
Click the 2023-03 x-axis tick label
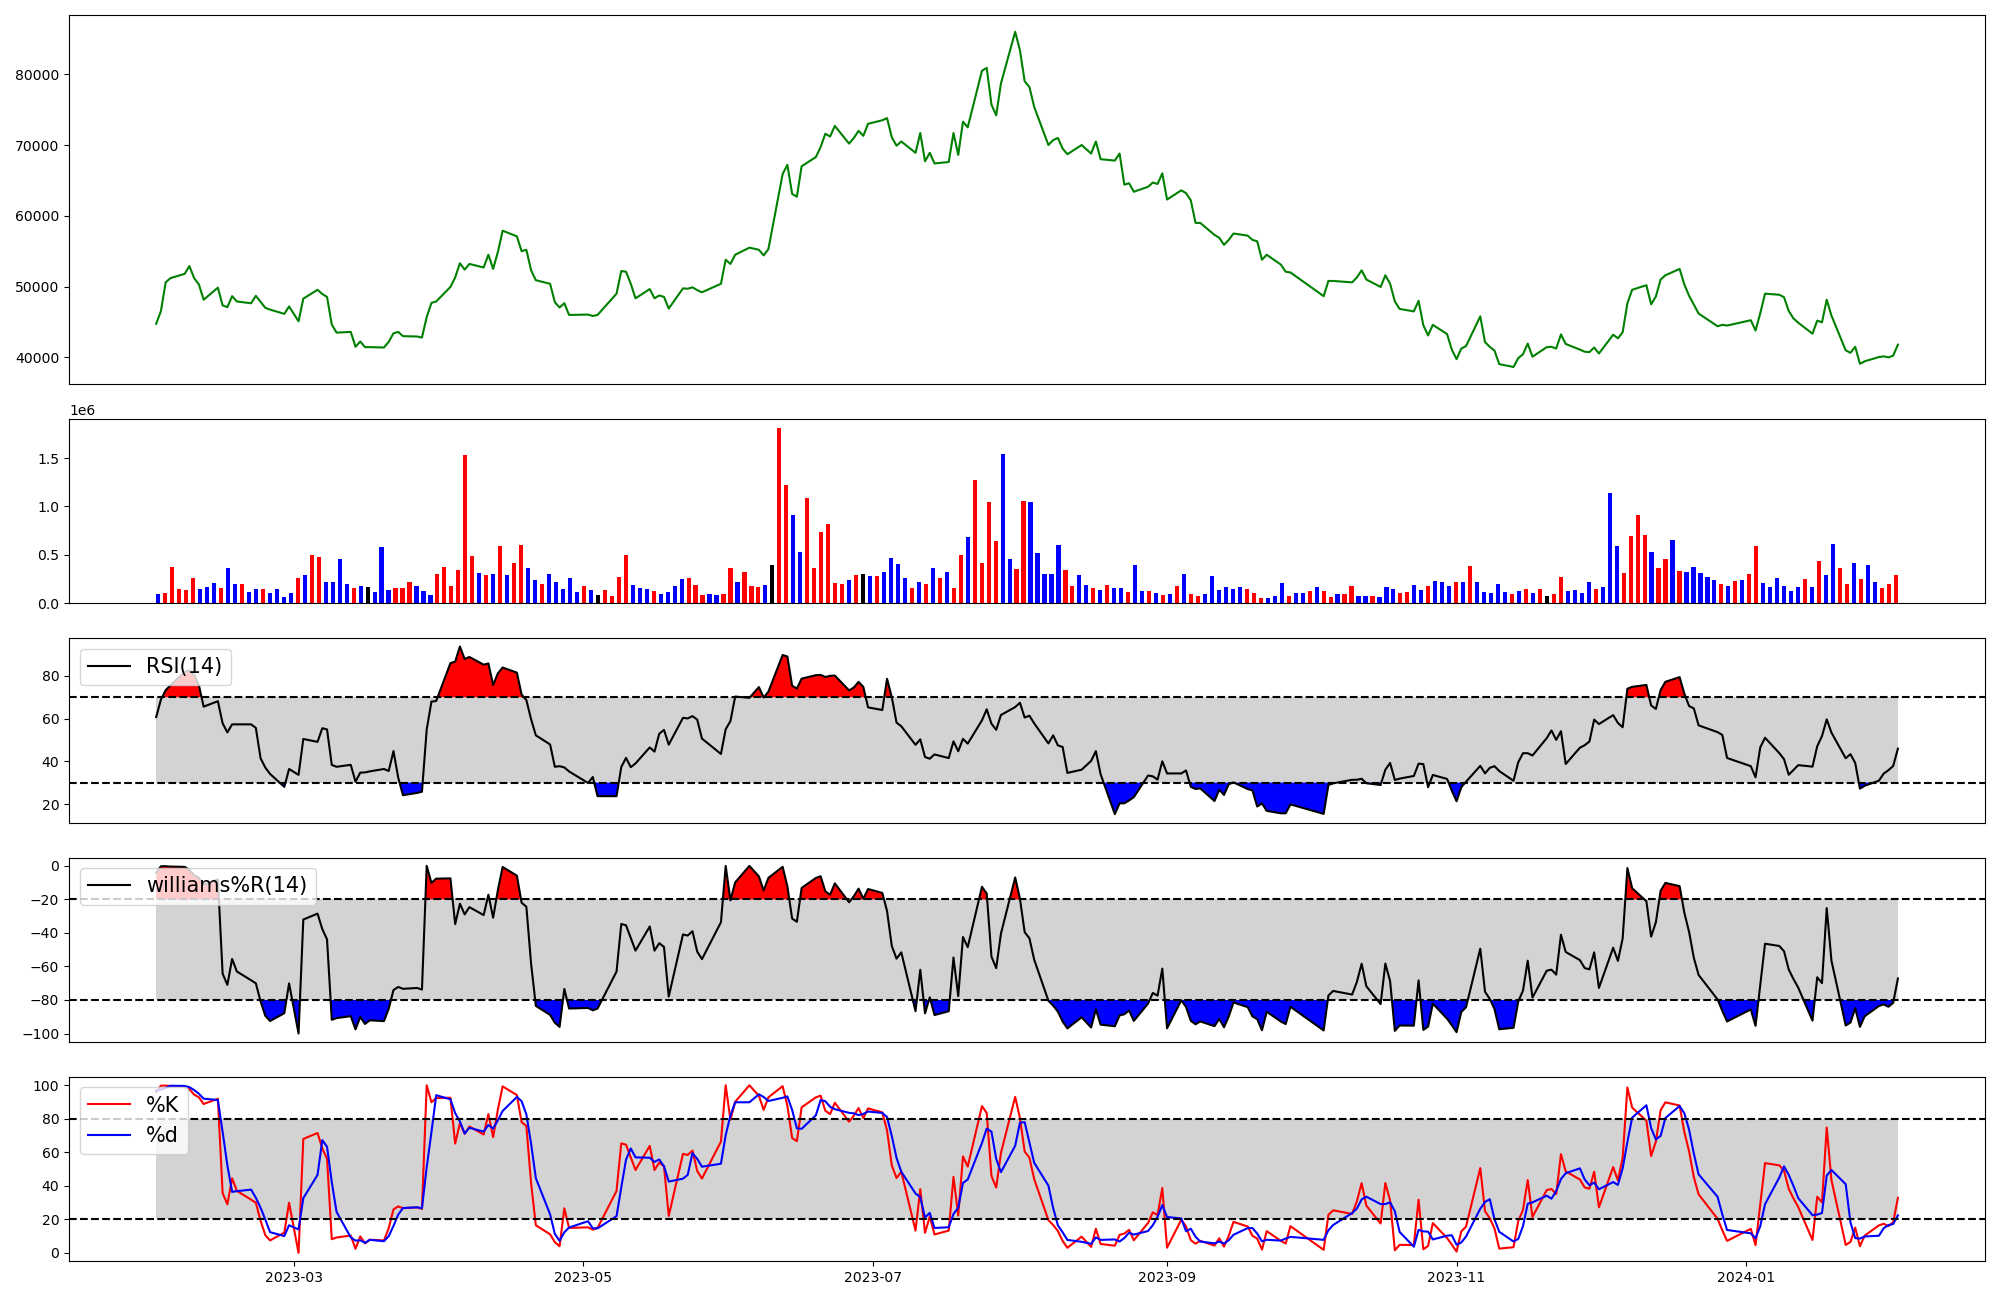[x=294, y=1277]
